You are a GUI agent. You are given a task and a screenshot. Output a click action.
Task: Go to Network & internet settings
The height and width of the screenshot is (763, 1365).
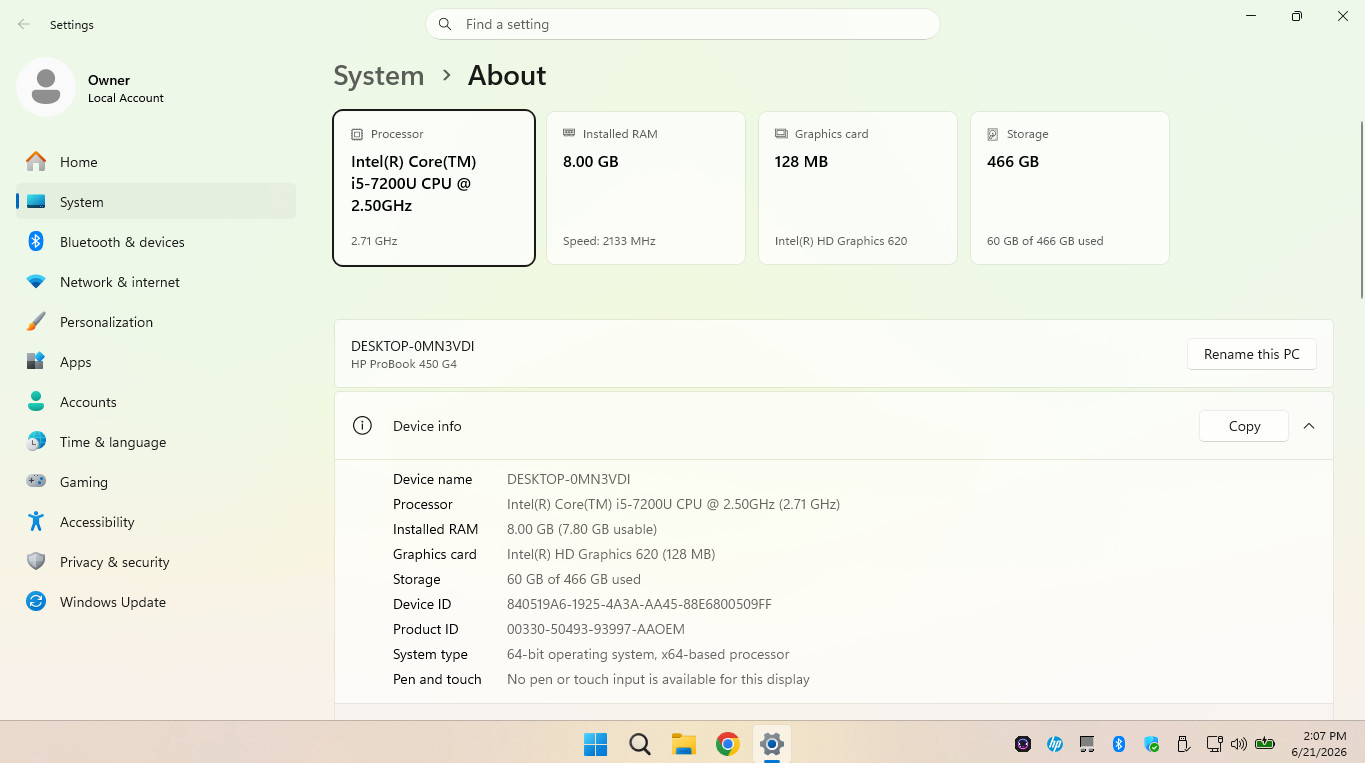pyautogui.click(x=156, y=282)
